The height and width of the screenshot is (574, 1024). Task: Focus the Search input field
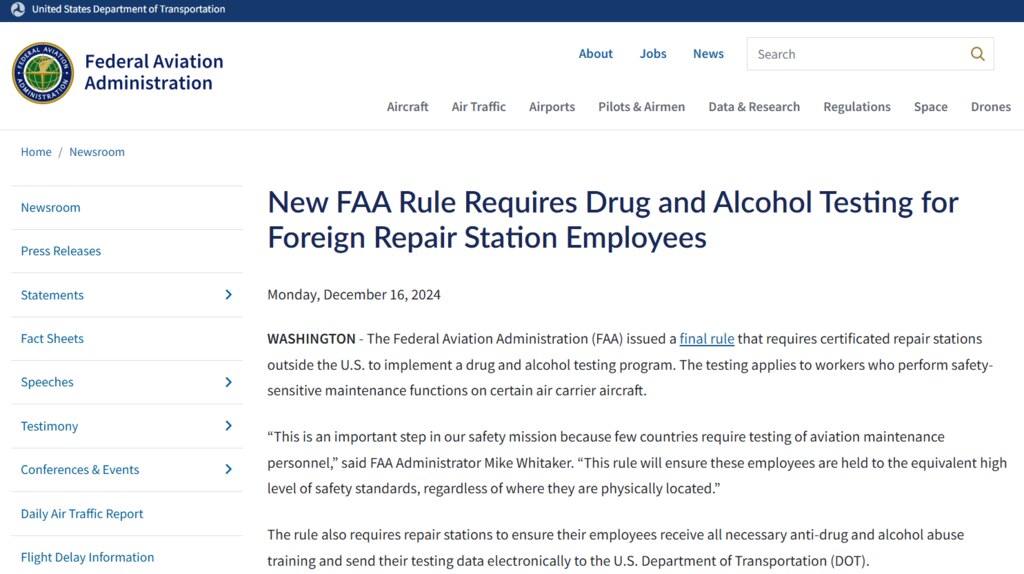(x=857, y=54)
